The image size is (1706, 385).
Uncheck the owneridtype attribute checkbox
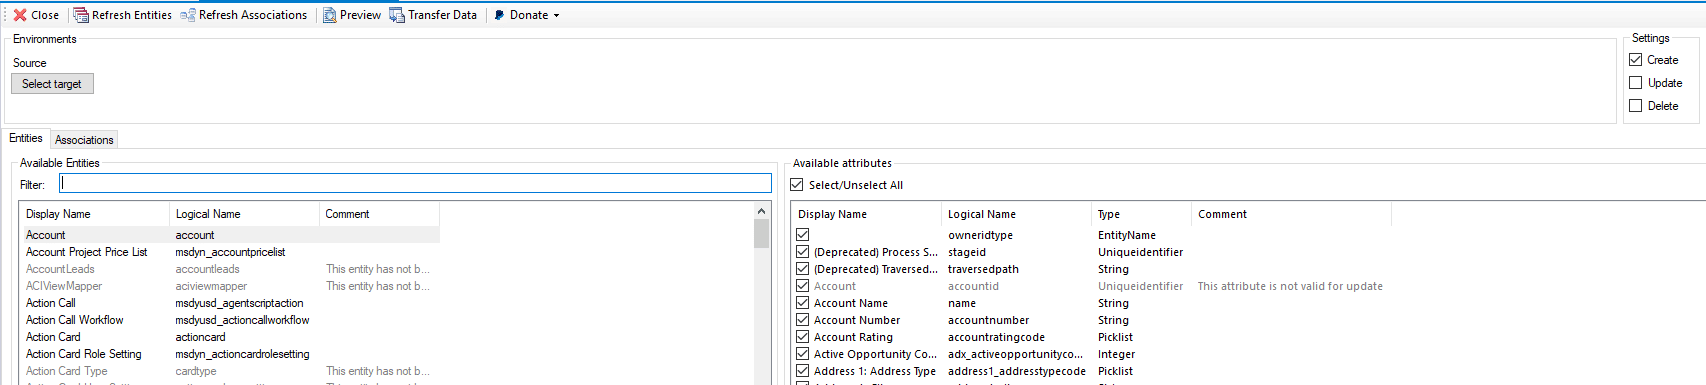click(x=802, y=235)
